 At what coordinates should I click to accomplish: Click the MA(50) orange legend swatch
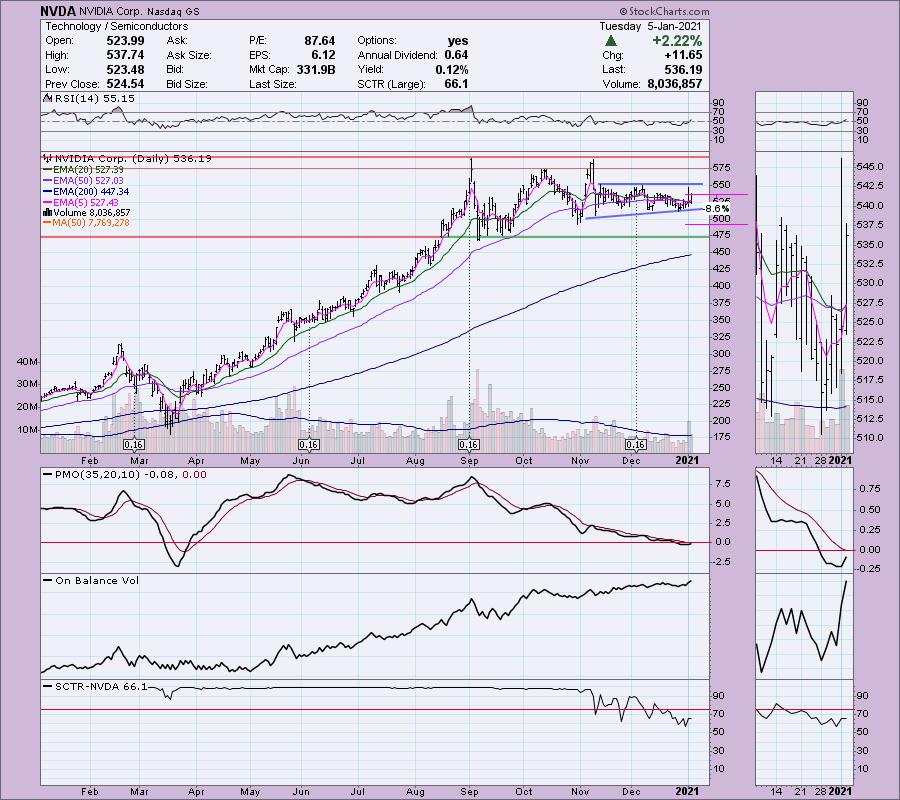pos(47,223)
